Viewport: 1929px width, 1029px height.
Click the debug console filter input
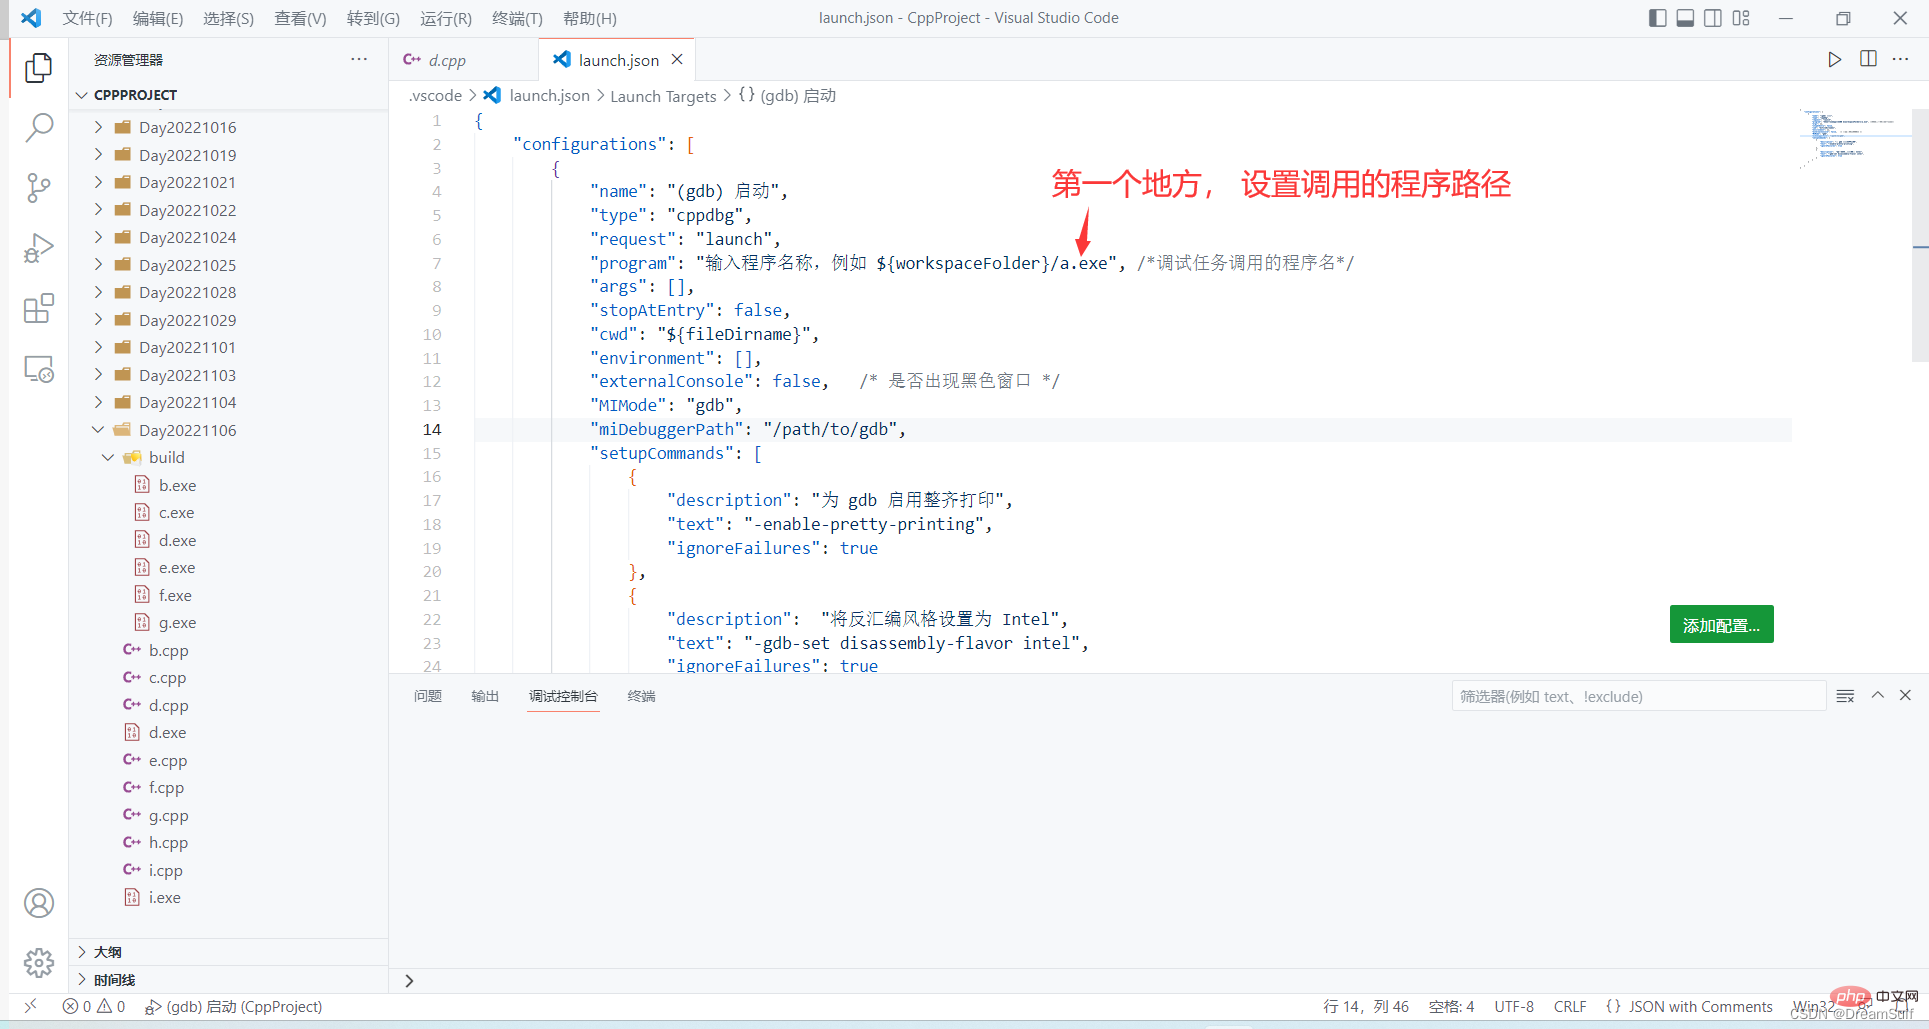tap(1637, 696)
